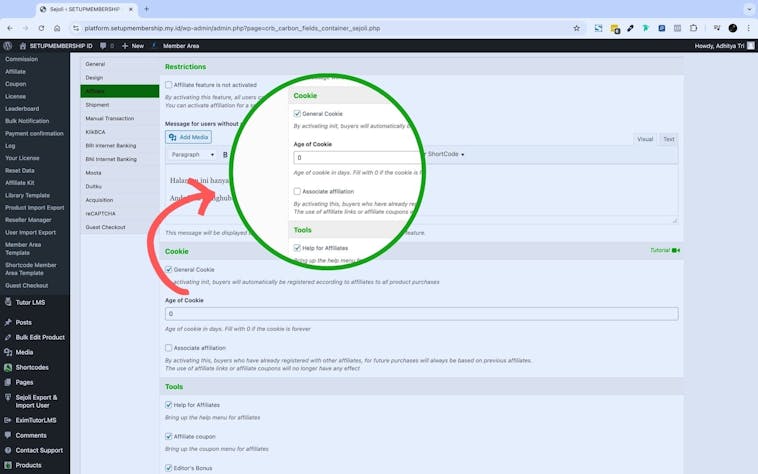The height and width of the screenshot is (474, 758).
Task: Open the Comments icon in sidebar
Action: click(x=8, y=435)
